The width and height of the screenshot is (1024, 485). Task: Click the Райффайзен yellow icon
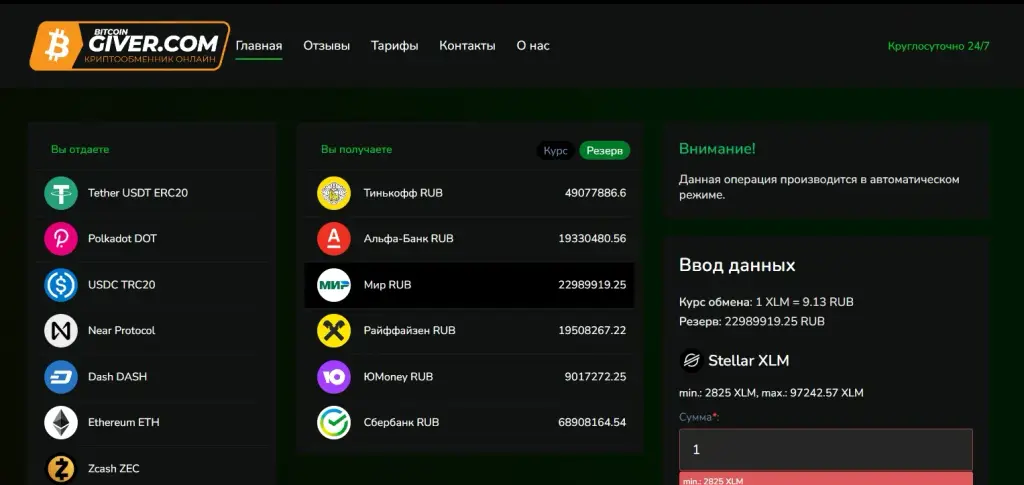pyautogui.click(x=334, y=331)
